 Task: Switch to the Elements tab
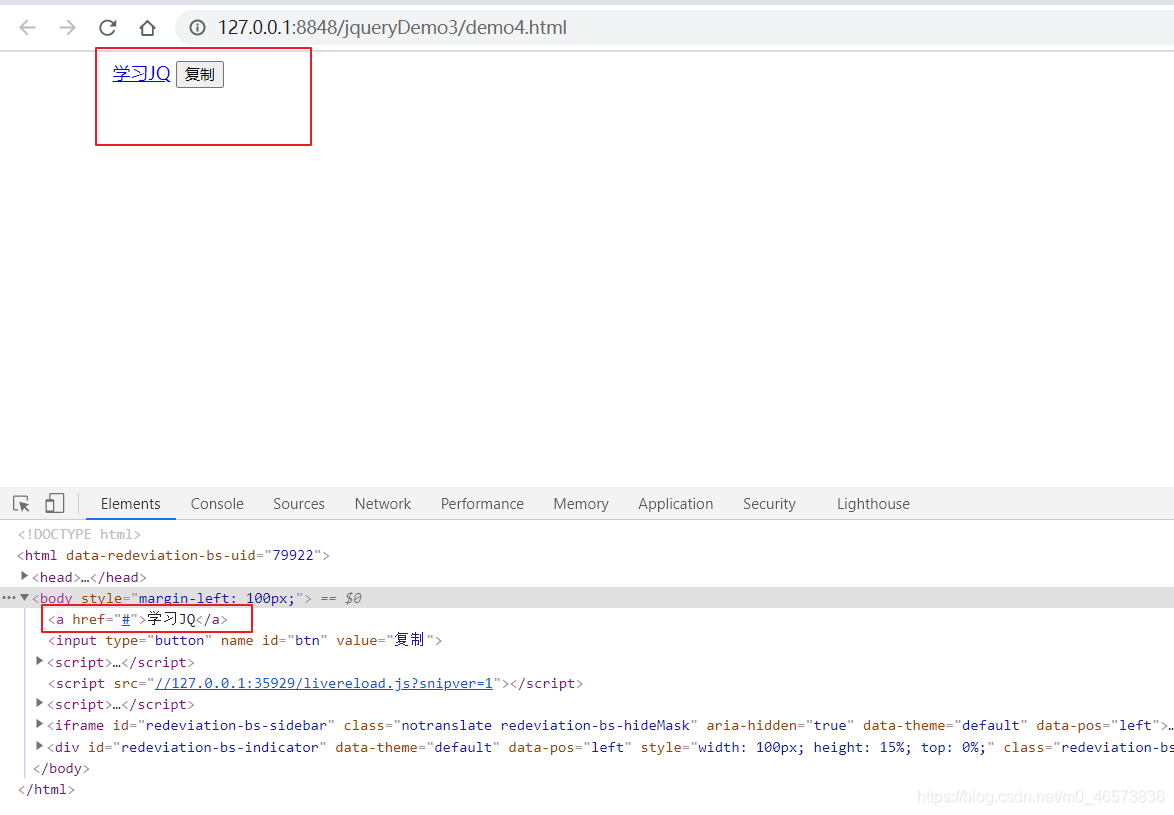point(130,504)
